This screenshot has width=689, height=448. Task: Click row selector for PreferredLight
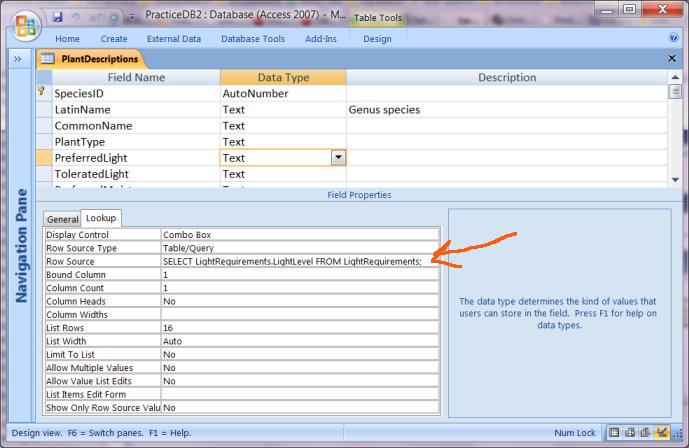pyautogui.click(x=44, y=158)
